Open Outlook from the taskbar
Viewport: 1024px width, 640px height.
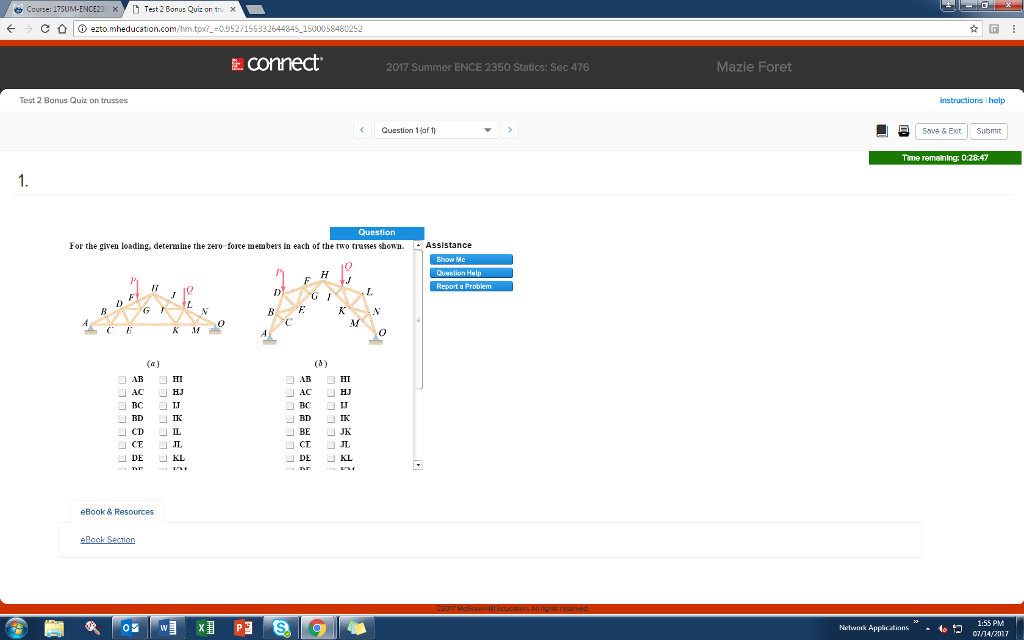point(129,627)
